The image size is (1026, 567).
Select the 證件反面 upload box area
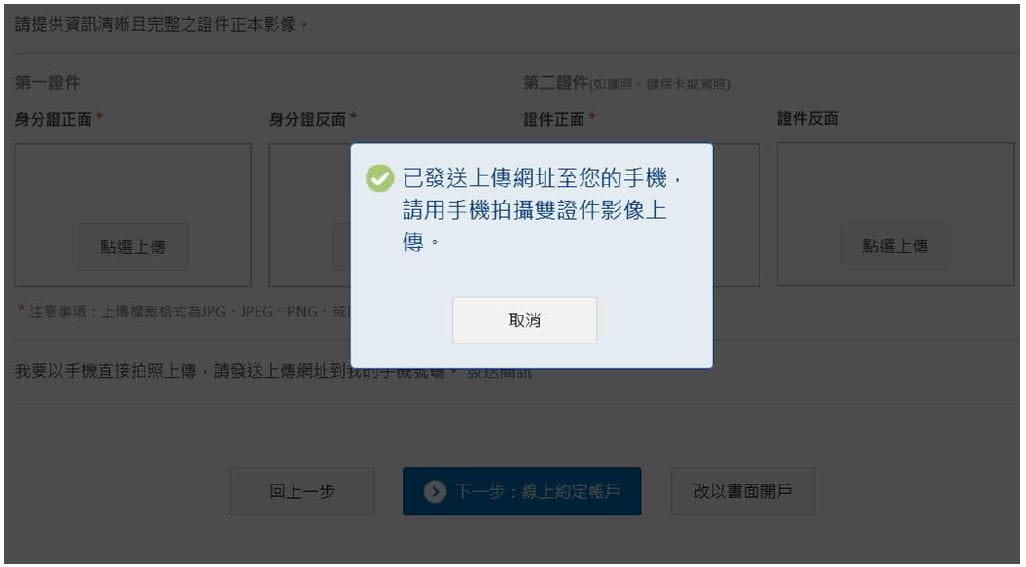coord(895,215)
